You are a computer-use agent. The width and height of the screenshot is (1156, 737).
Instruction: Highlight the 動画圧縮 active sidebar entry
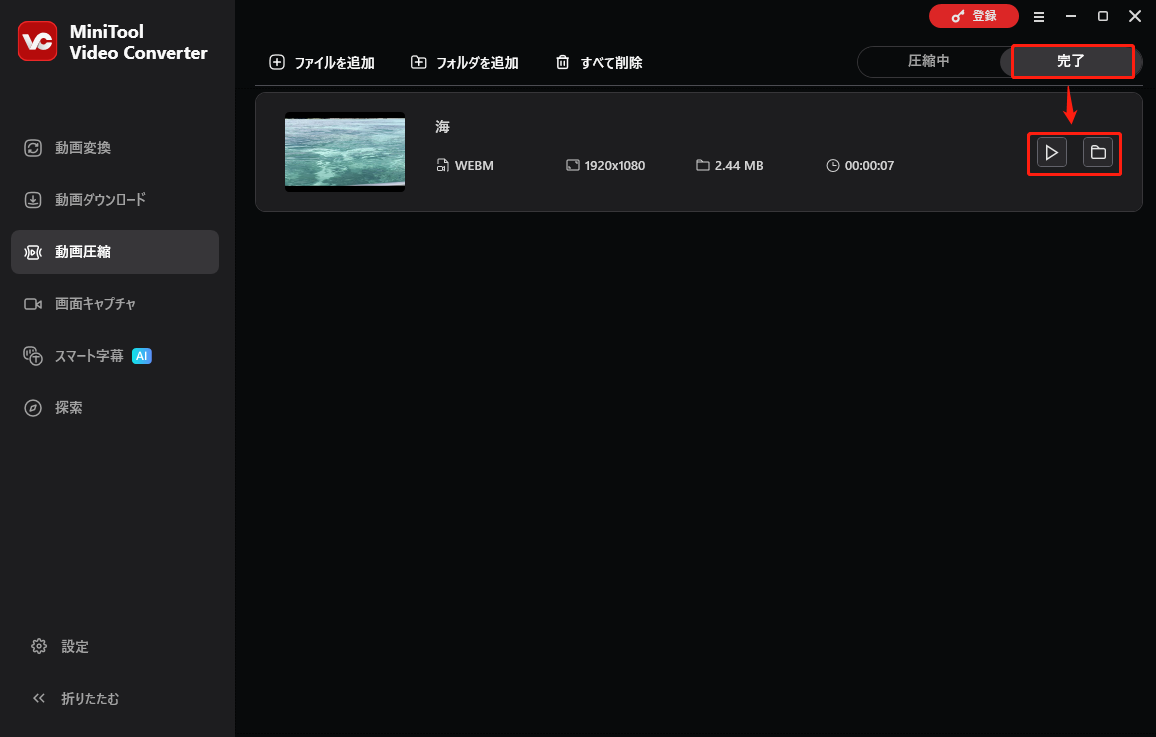[80, 251]
